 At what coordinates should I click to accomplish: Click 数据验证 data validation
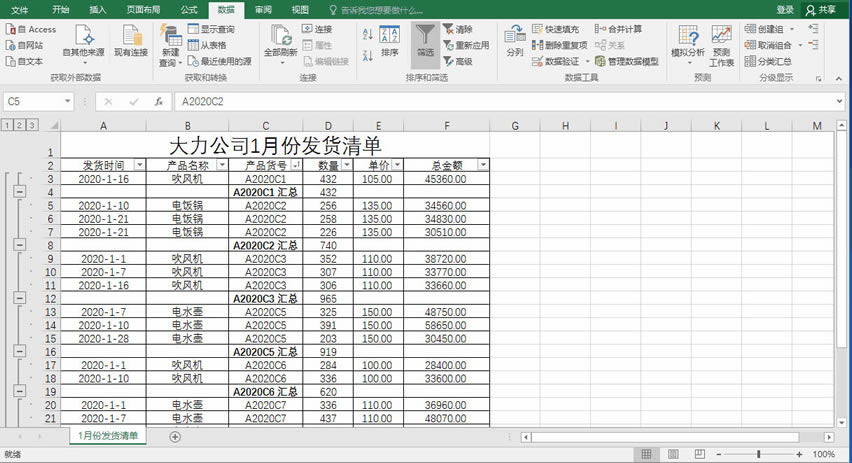[555, 61]
